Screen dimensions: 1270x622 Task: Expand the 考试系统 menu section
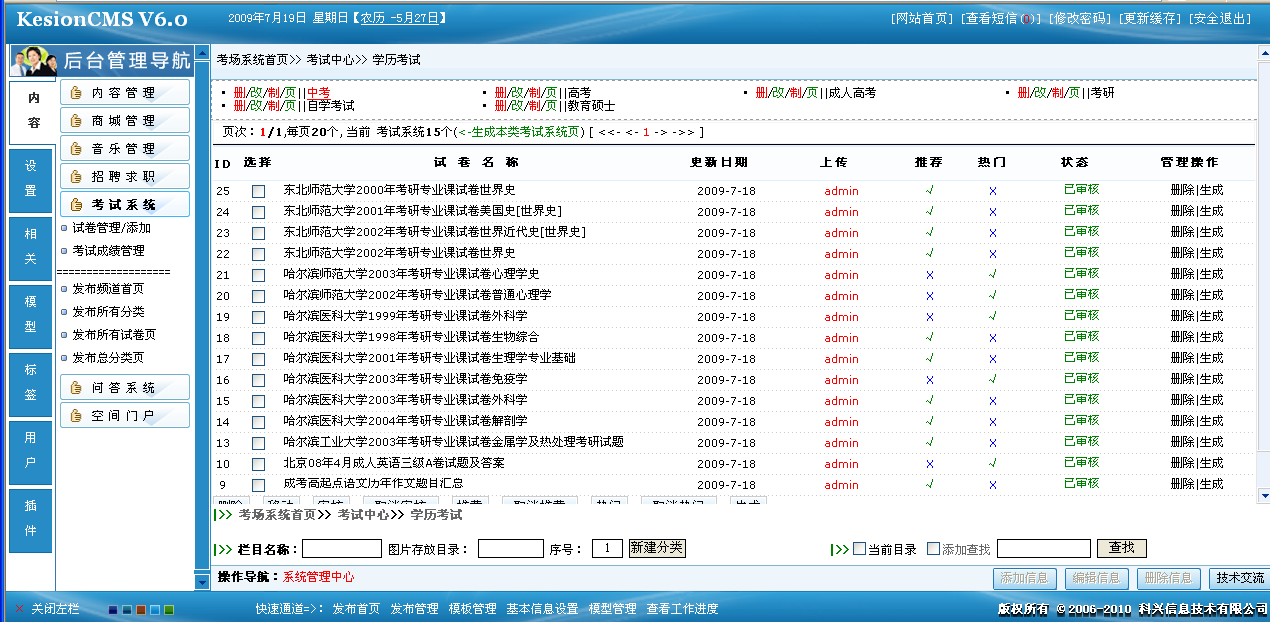click(124, 205)
